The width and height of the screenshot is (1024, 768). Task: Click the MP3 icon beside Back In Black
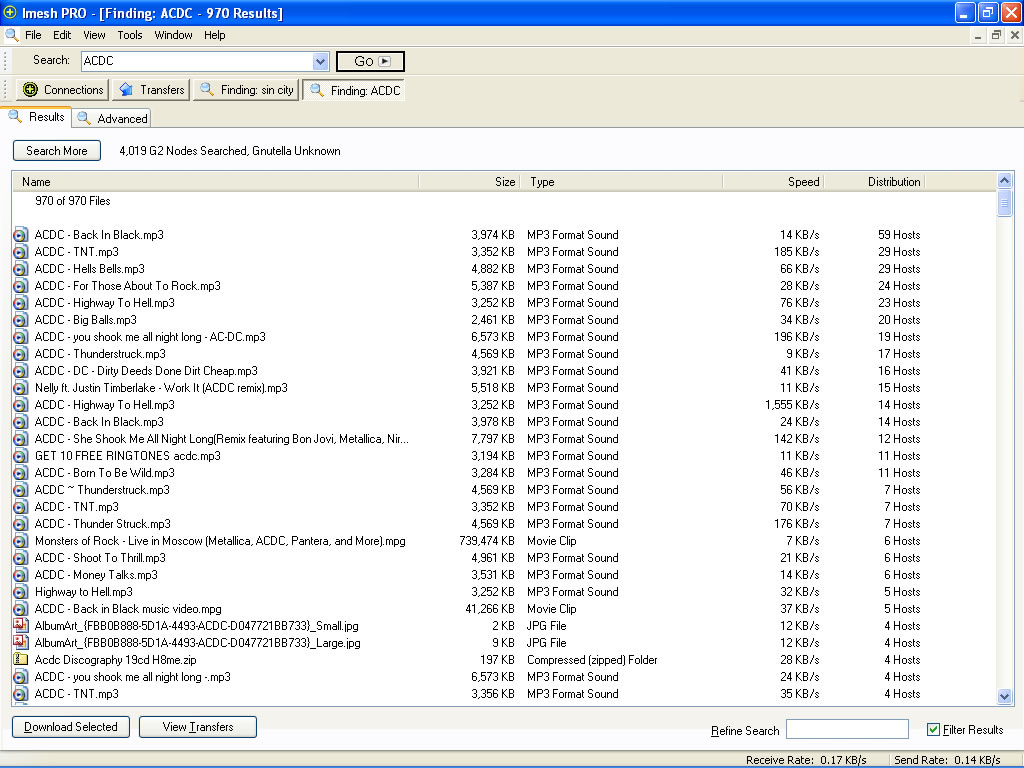[20, 235]
